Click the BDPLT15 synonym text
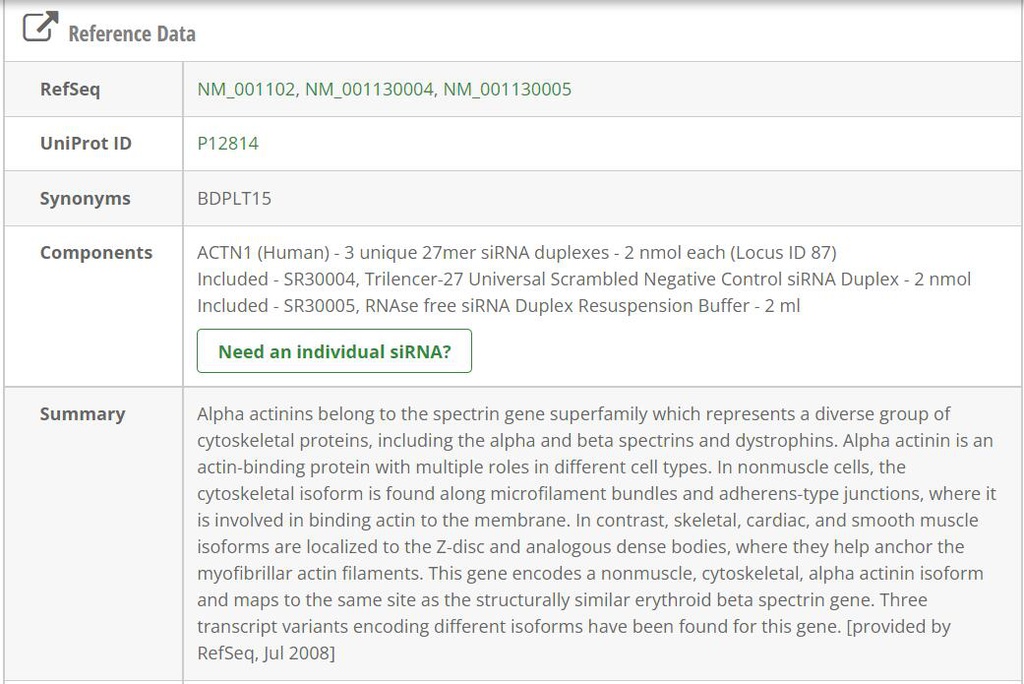 click(232, 198)
